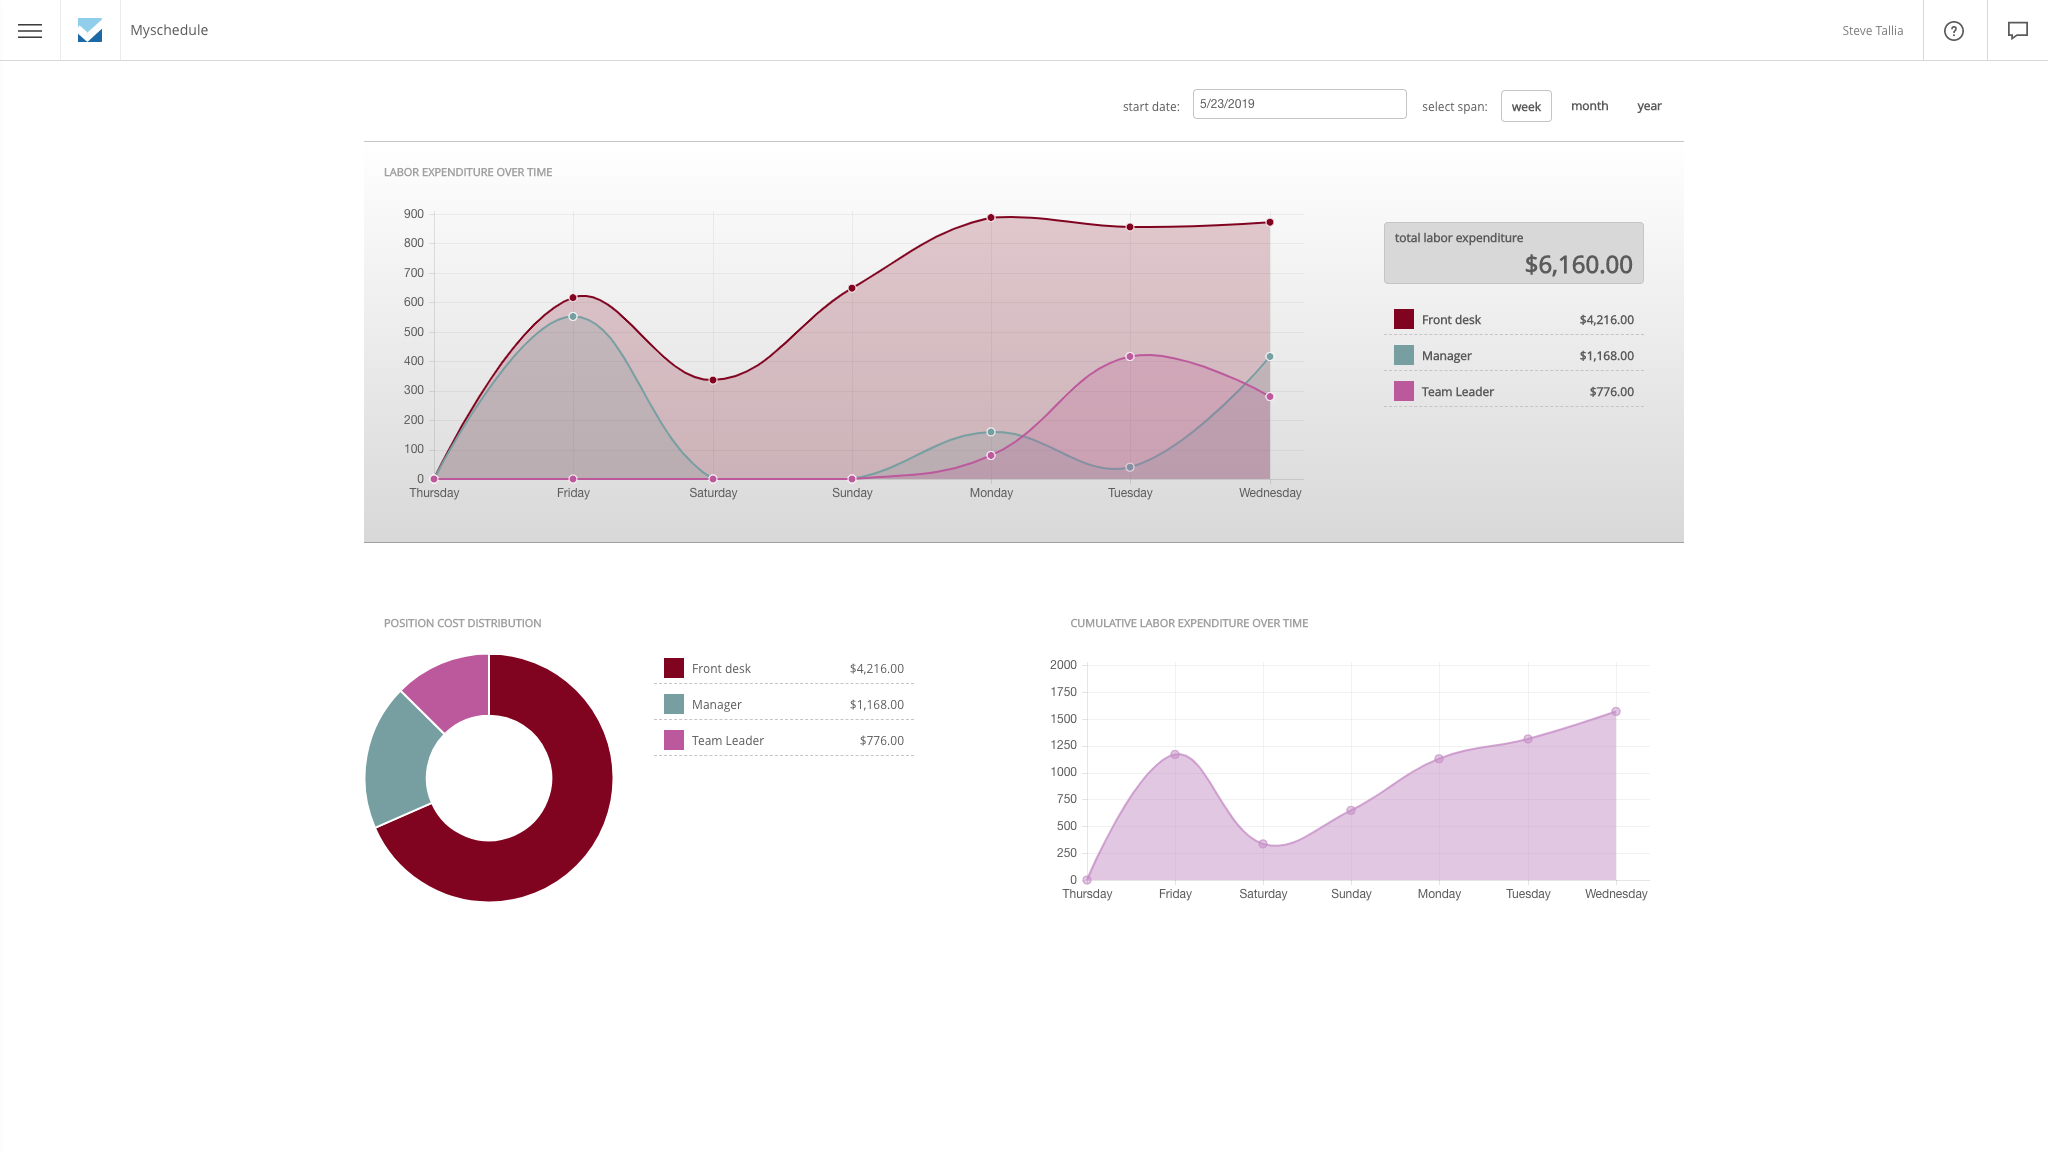Select the year span option

click(x=1648, y=106)
